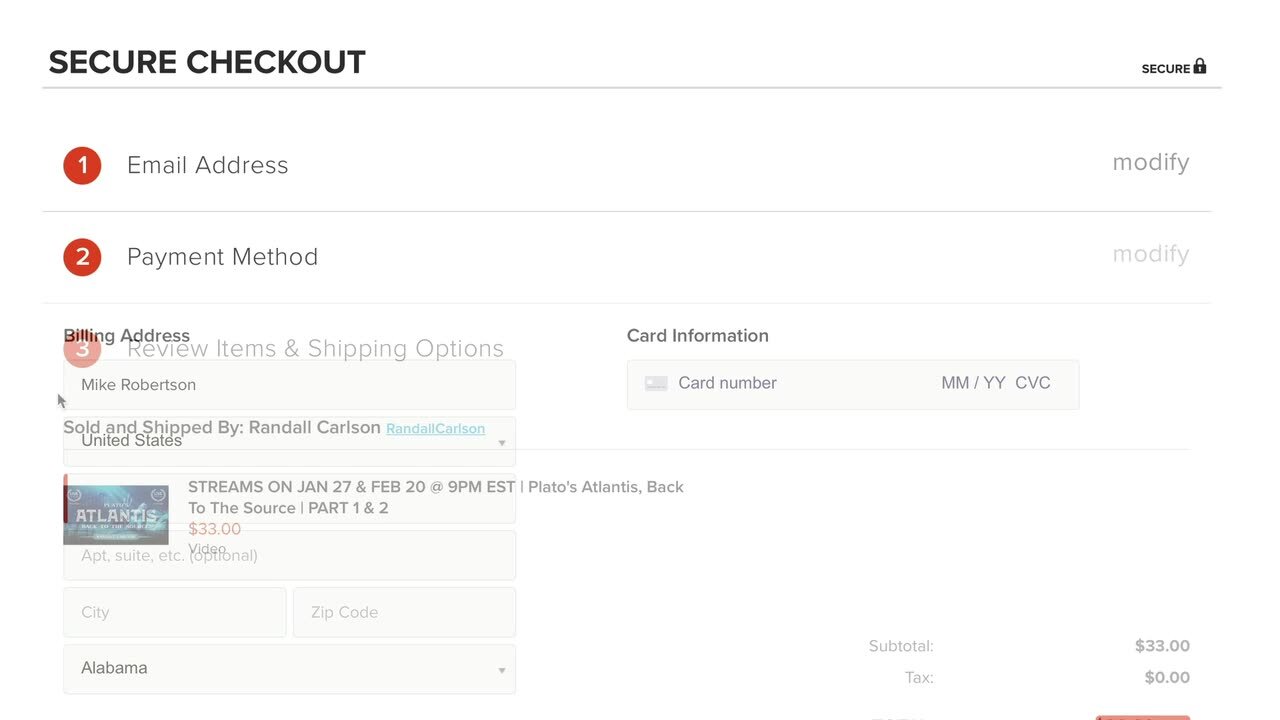Image resolution: width=1280 pixels, height=720 pixels.
Task: Click the step 2 red circle badge
Action: pyautogui.click(x=82, y=257)
